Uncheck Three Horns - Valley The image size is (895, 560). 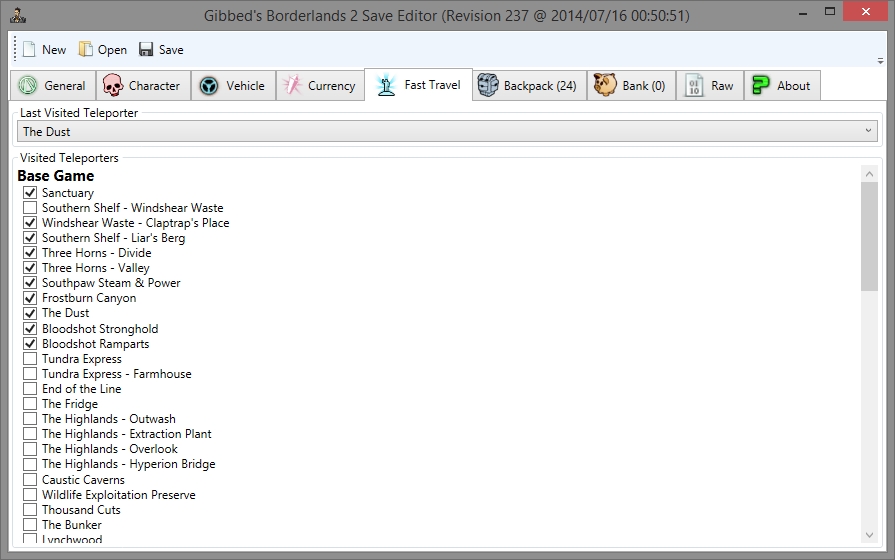(x=30, y=268)
